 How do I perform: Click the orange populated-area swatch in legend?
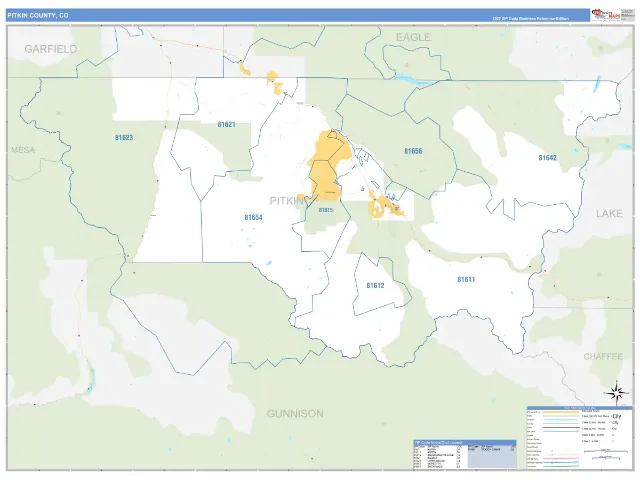563,412
